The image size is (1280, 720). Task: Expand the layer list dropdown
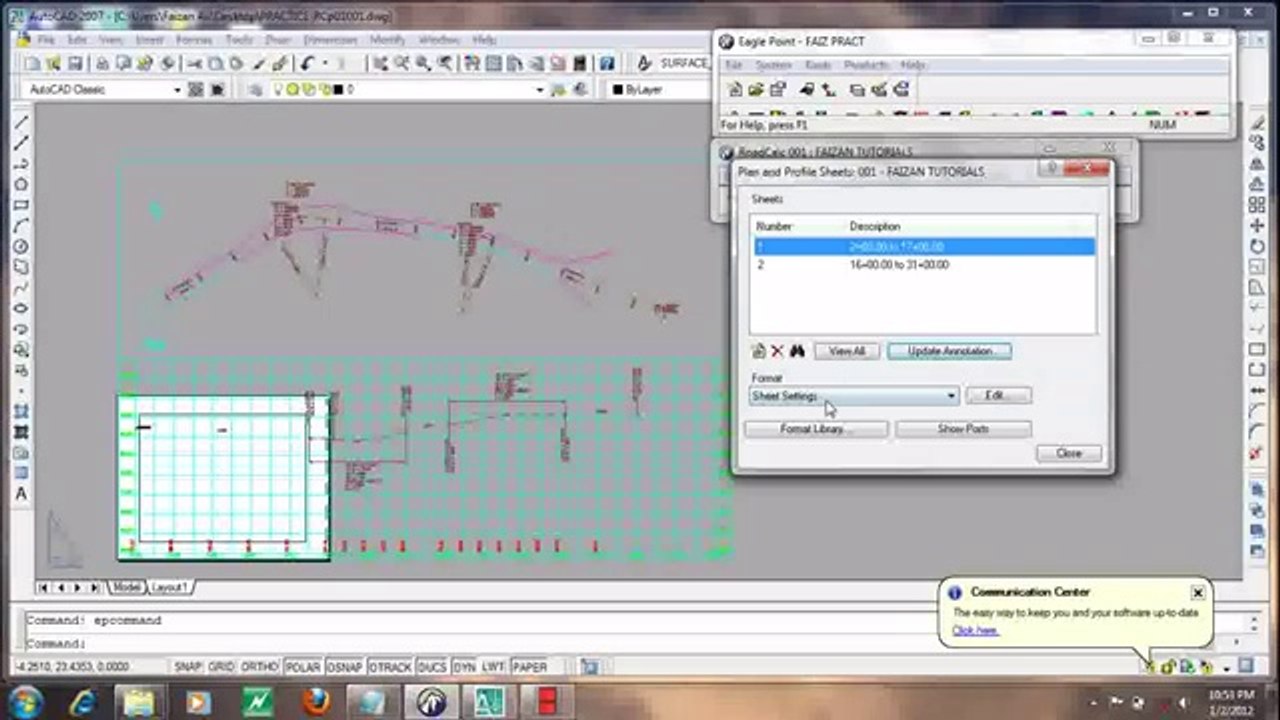point(539,89)
